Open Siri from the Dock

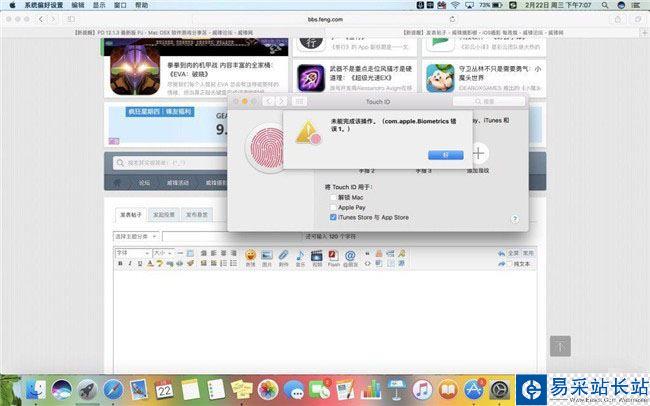point(61,391)
